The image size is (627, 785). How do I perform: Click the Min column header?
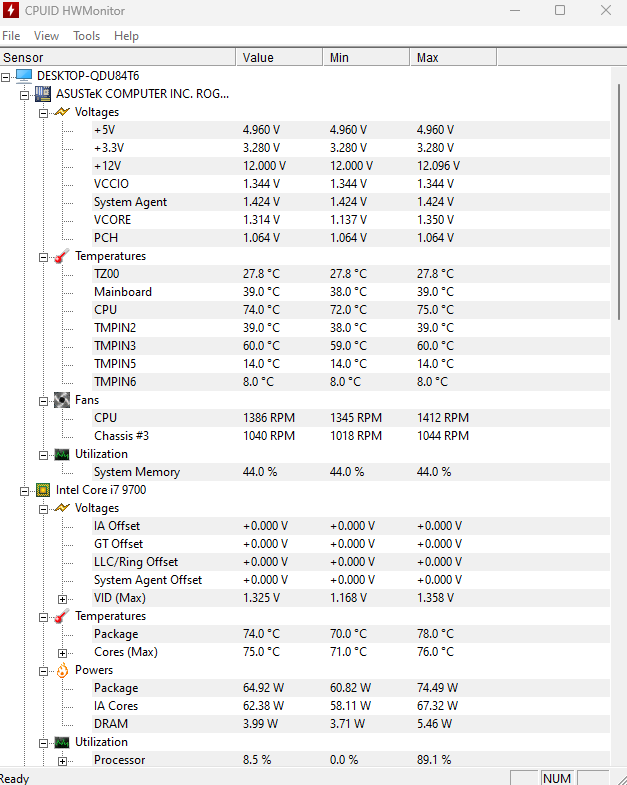[x=366, y=58]
